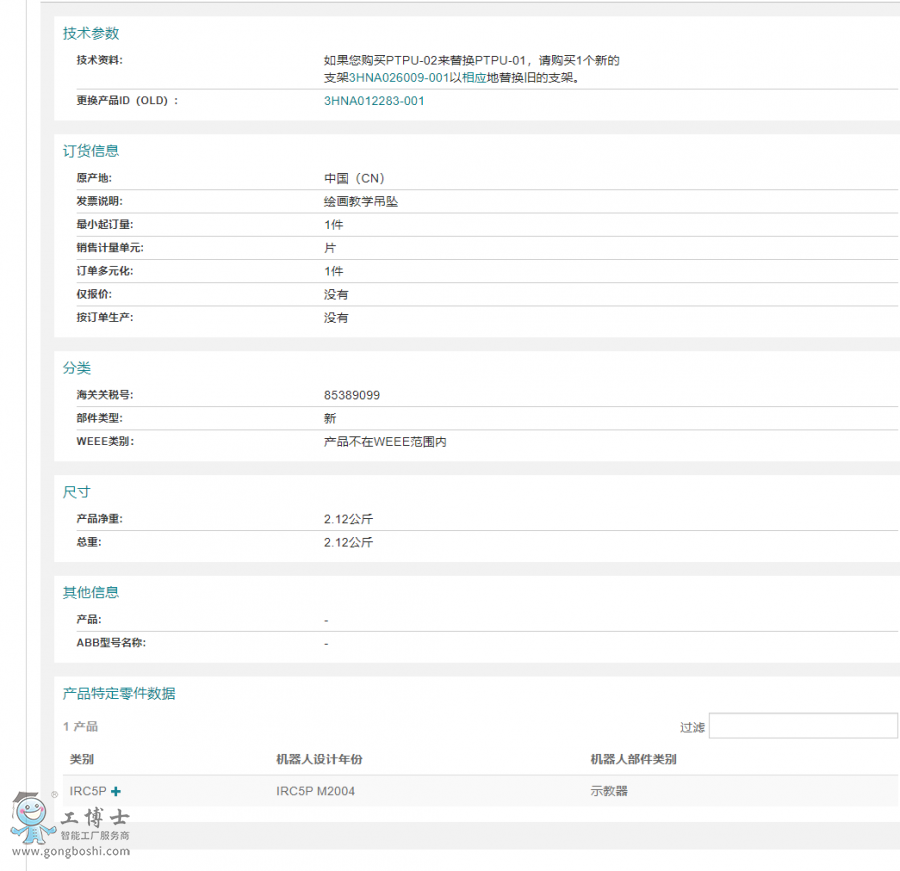Image resolution: width=900 pixels, height=871 pixels.
Task: Click the 分类 section heading
Action: pyautogui.click(x=77, y=368)
